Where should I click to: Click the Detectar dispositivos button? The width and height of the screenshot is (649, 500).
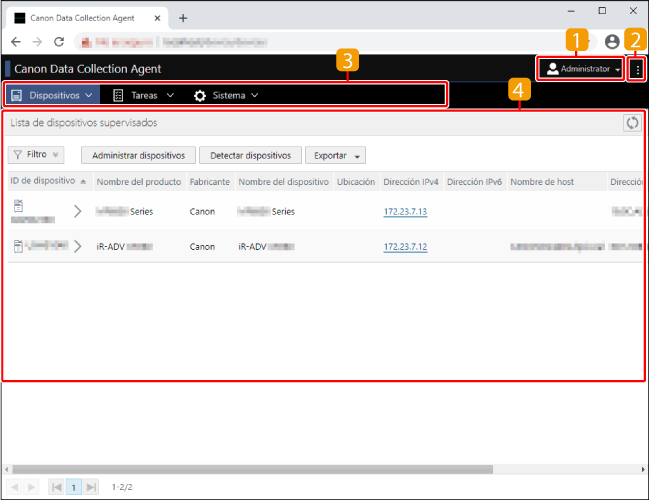pyautogui.click(x=250, y=155)
